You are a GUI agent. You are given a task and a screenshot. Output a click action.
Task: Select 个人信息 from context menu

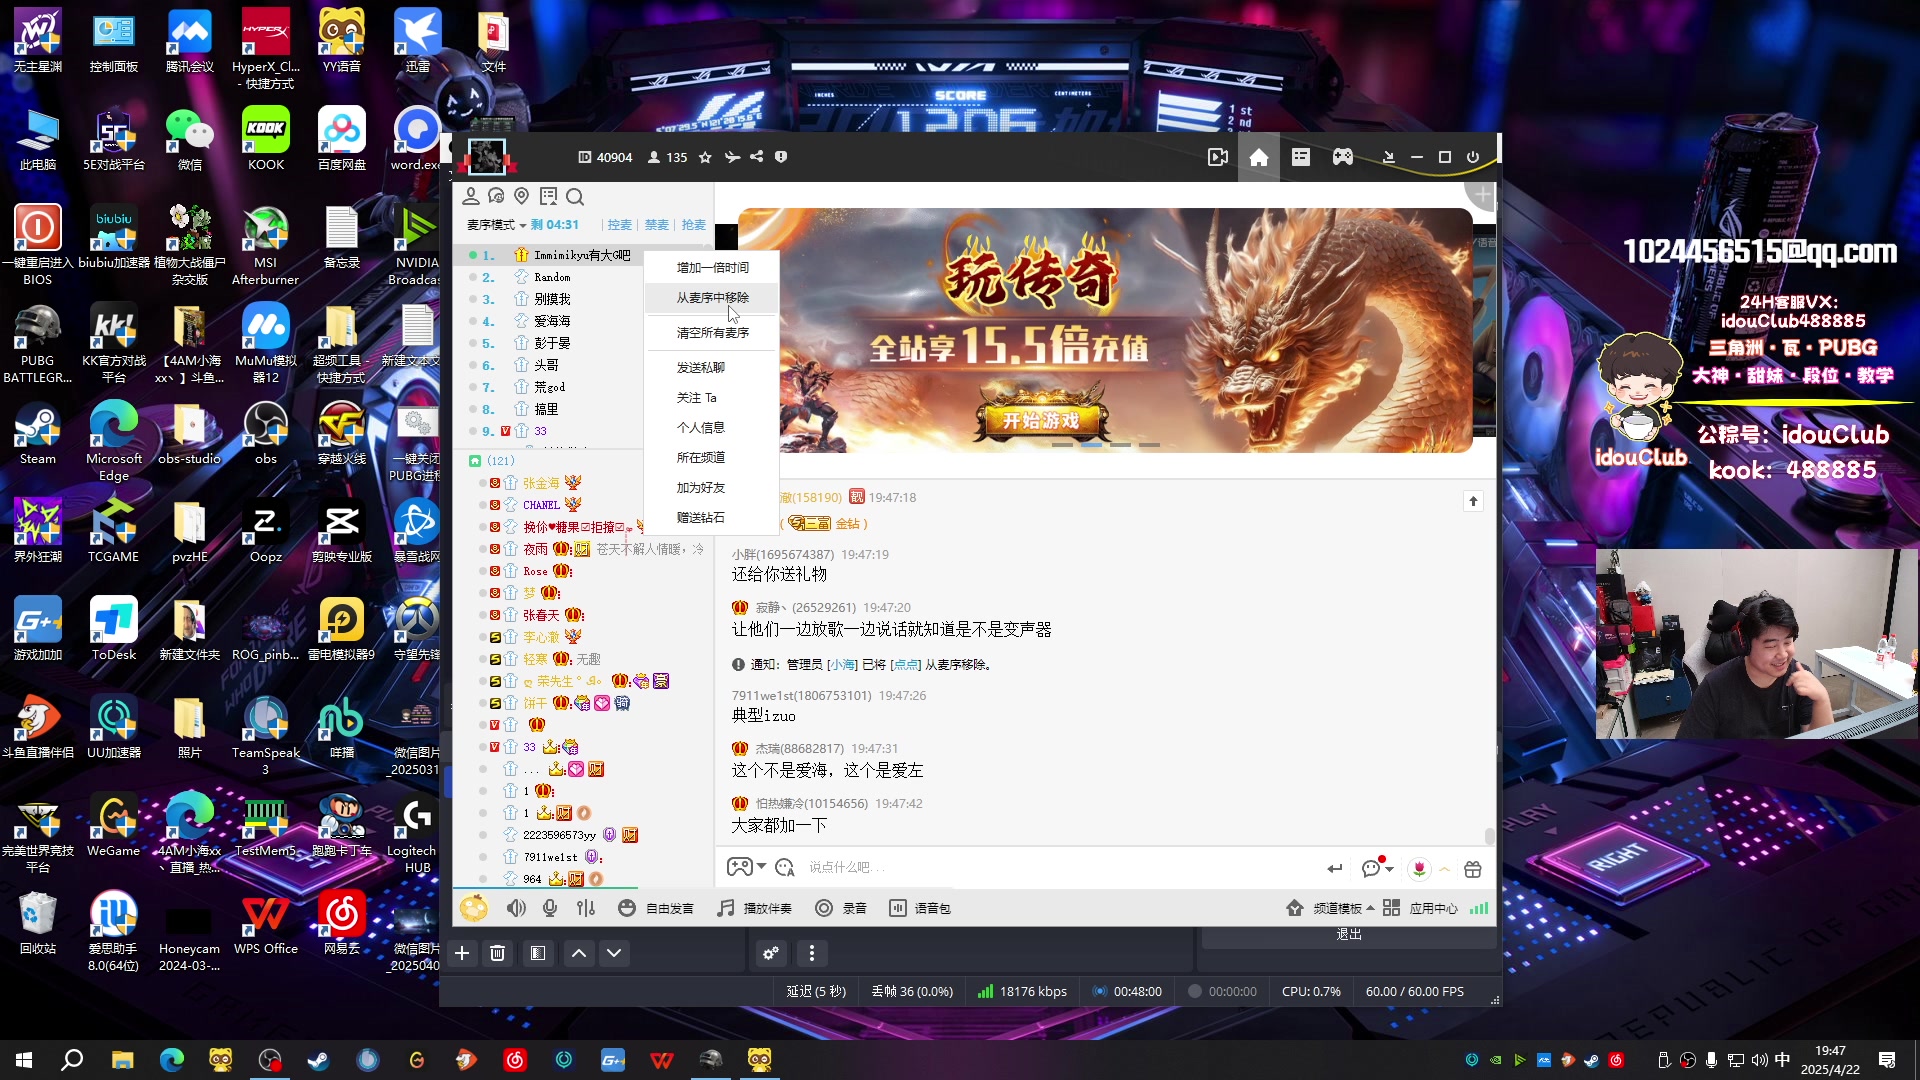[x=712, y=427]
